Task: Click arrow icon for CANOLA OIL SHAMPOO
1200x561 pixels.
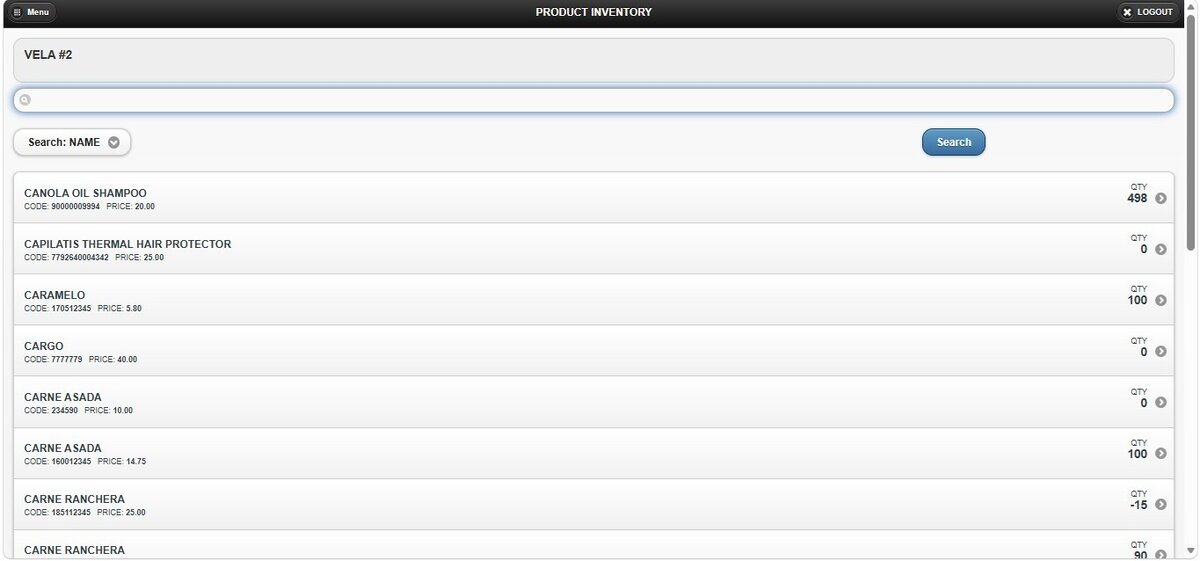Action: click(x=1161, y=198)
